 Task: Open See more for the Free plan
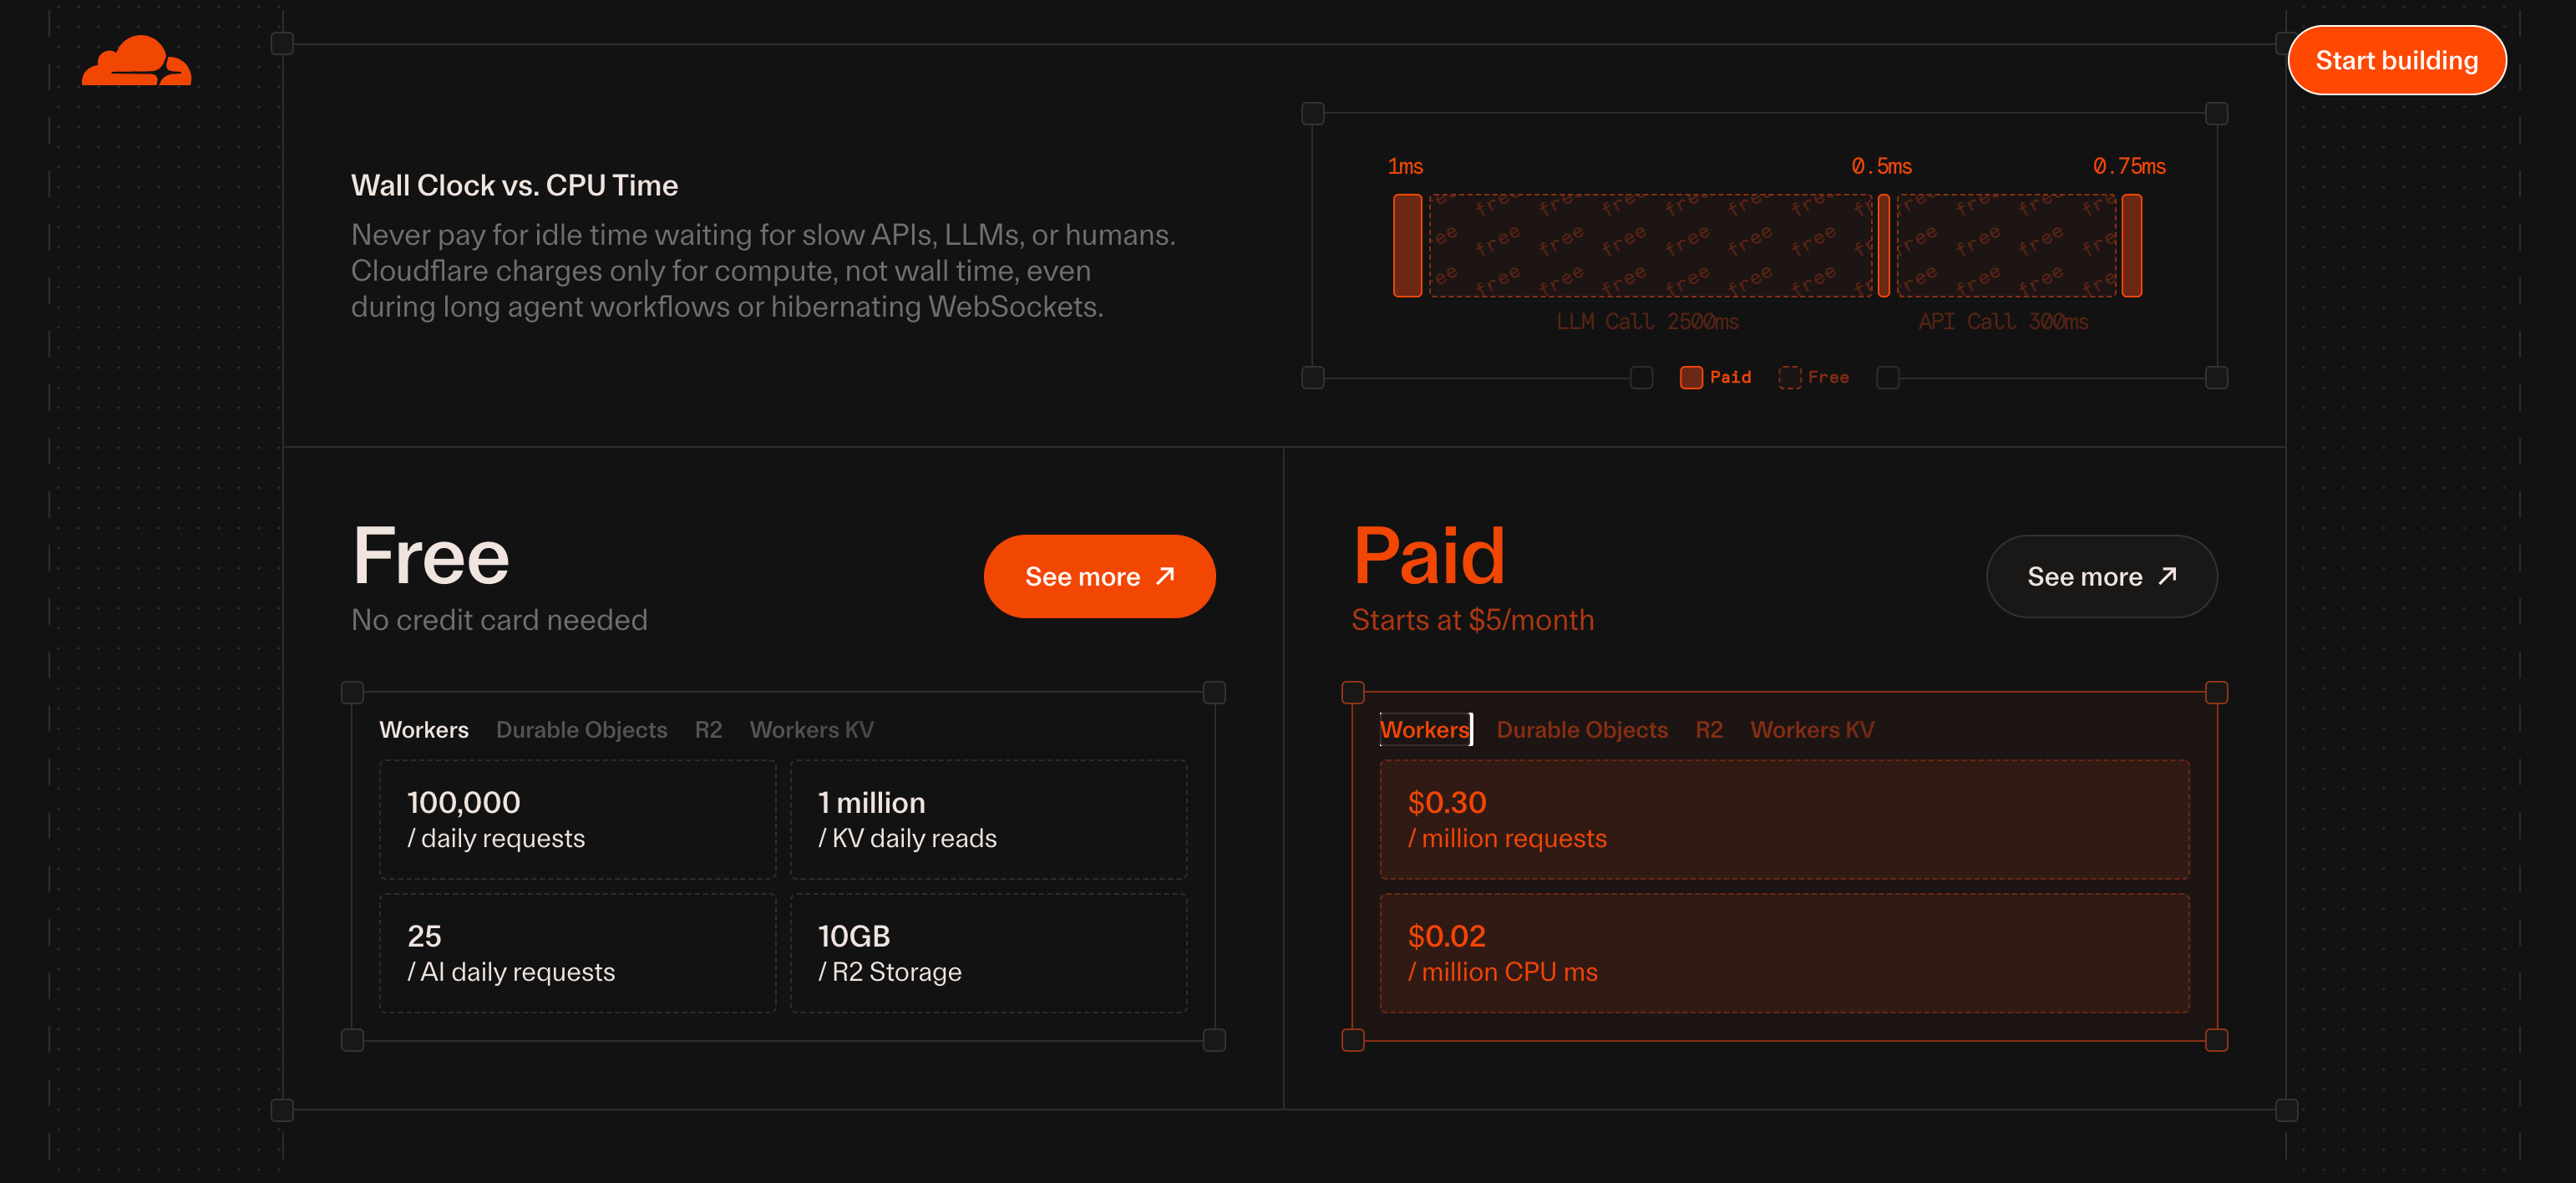(x=1099, y=575)
